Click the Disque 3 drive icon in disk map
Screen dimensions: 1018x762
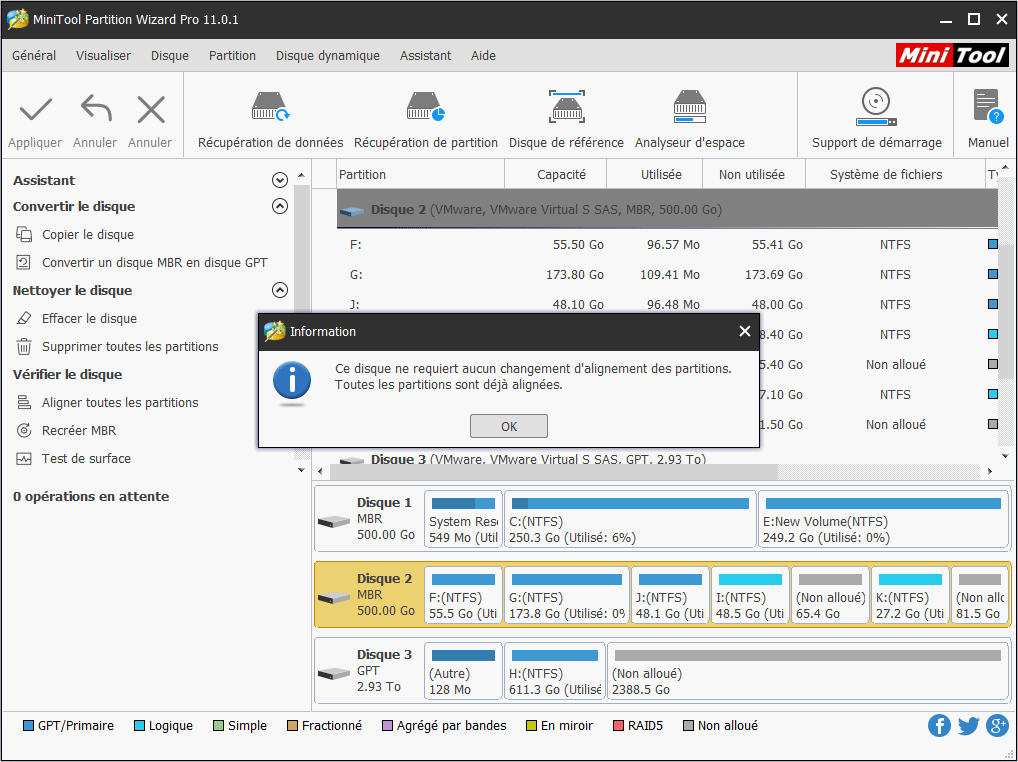coord(334,674)
